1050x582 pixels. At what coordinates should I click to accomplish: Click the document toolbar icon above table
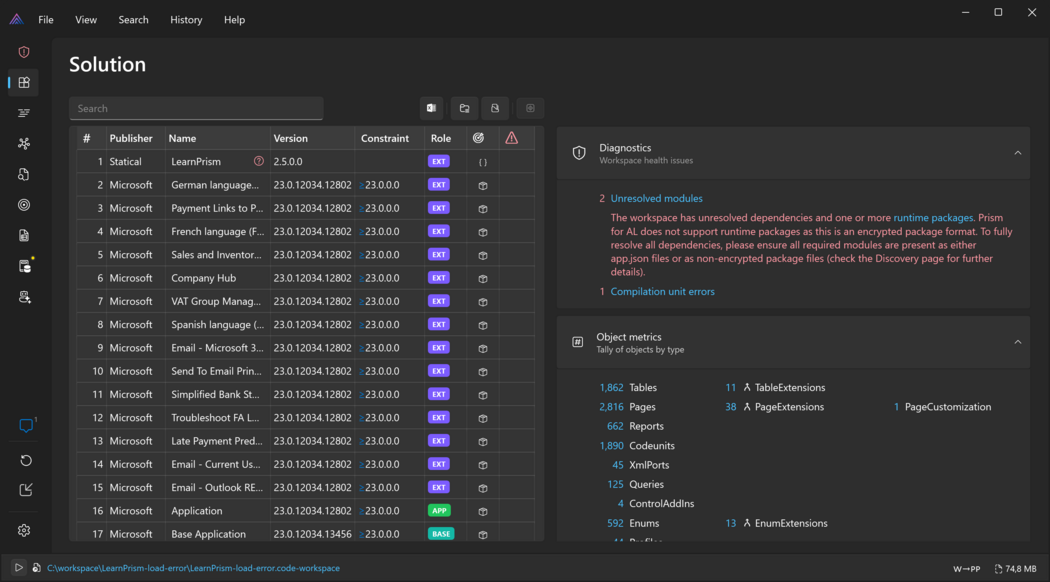pos(495,108)
